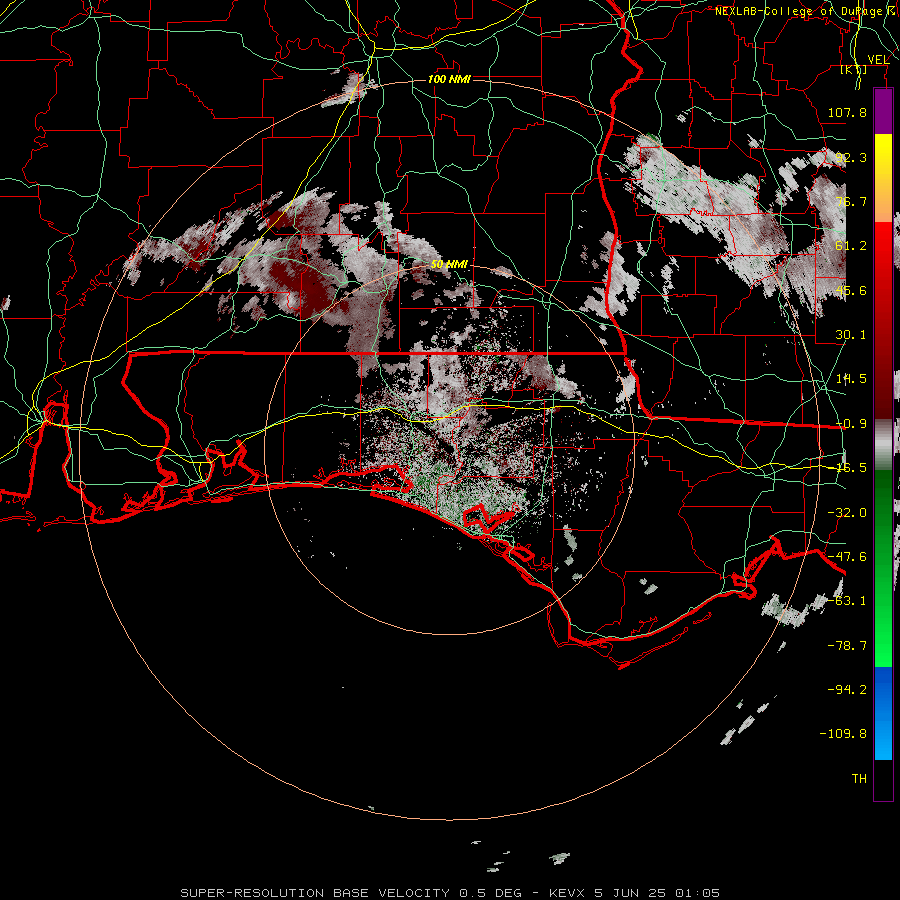The image size is (900, 900).
Task: Click the -32.0 legend value
Action: click(847, 513)
